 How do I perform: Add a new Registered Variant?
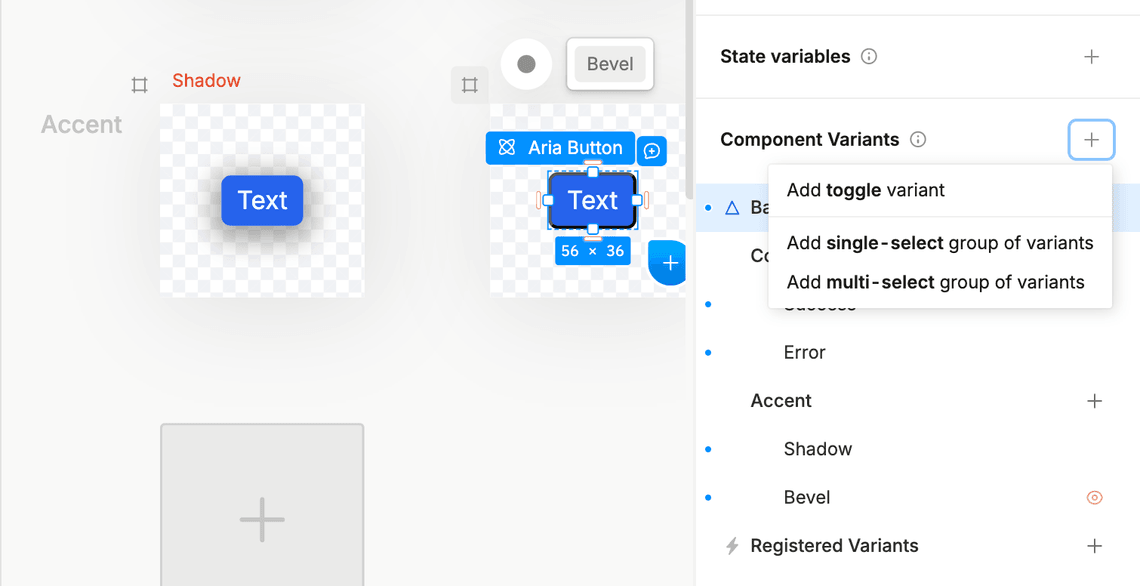pyautogui.click(x=1094, y=546)
